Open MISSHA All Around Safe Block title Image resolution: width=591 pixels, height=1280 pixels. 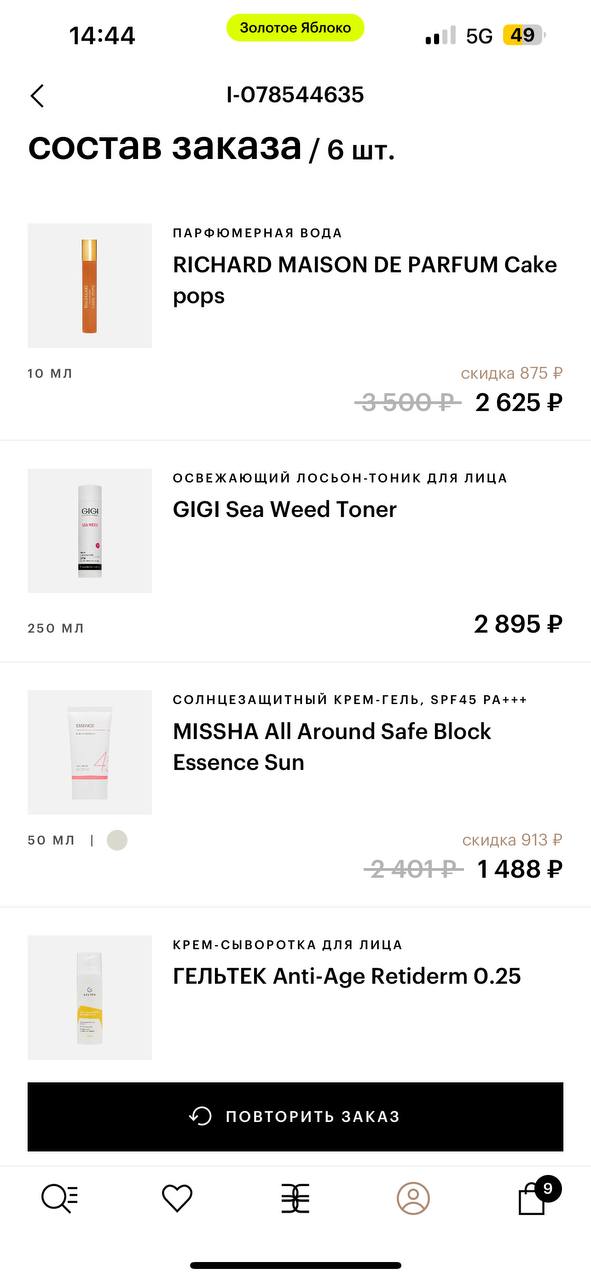[332, 746]
